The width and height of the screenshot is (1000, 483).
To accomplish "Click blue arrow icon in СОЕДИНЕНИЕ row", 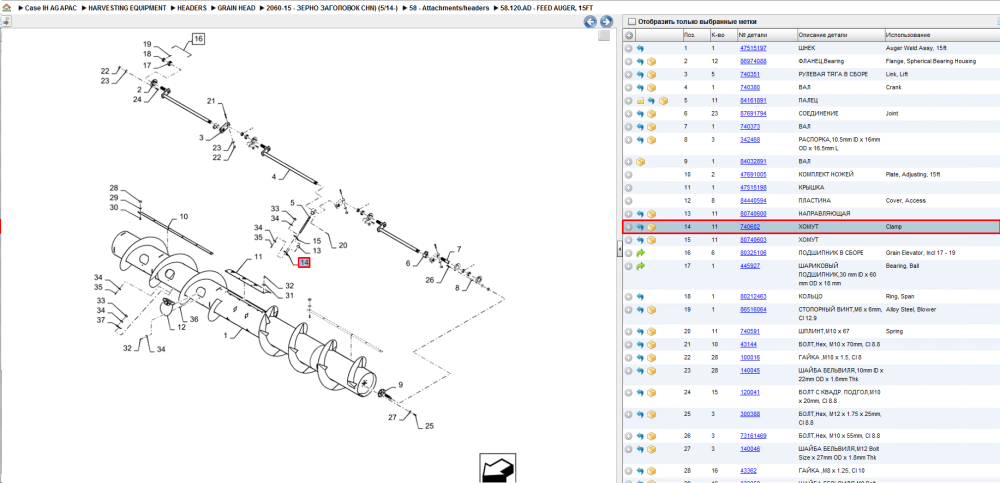I will tap(640, 114).
